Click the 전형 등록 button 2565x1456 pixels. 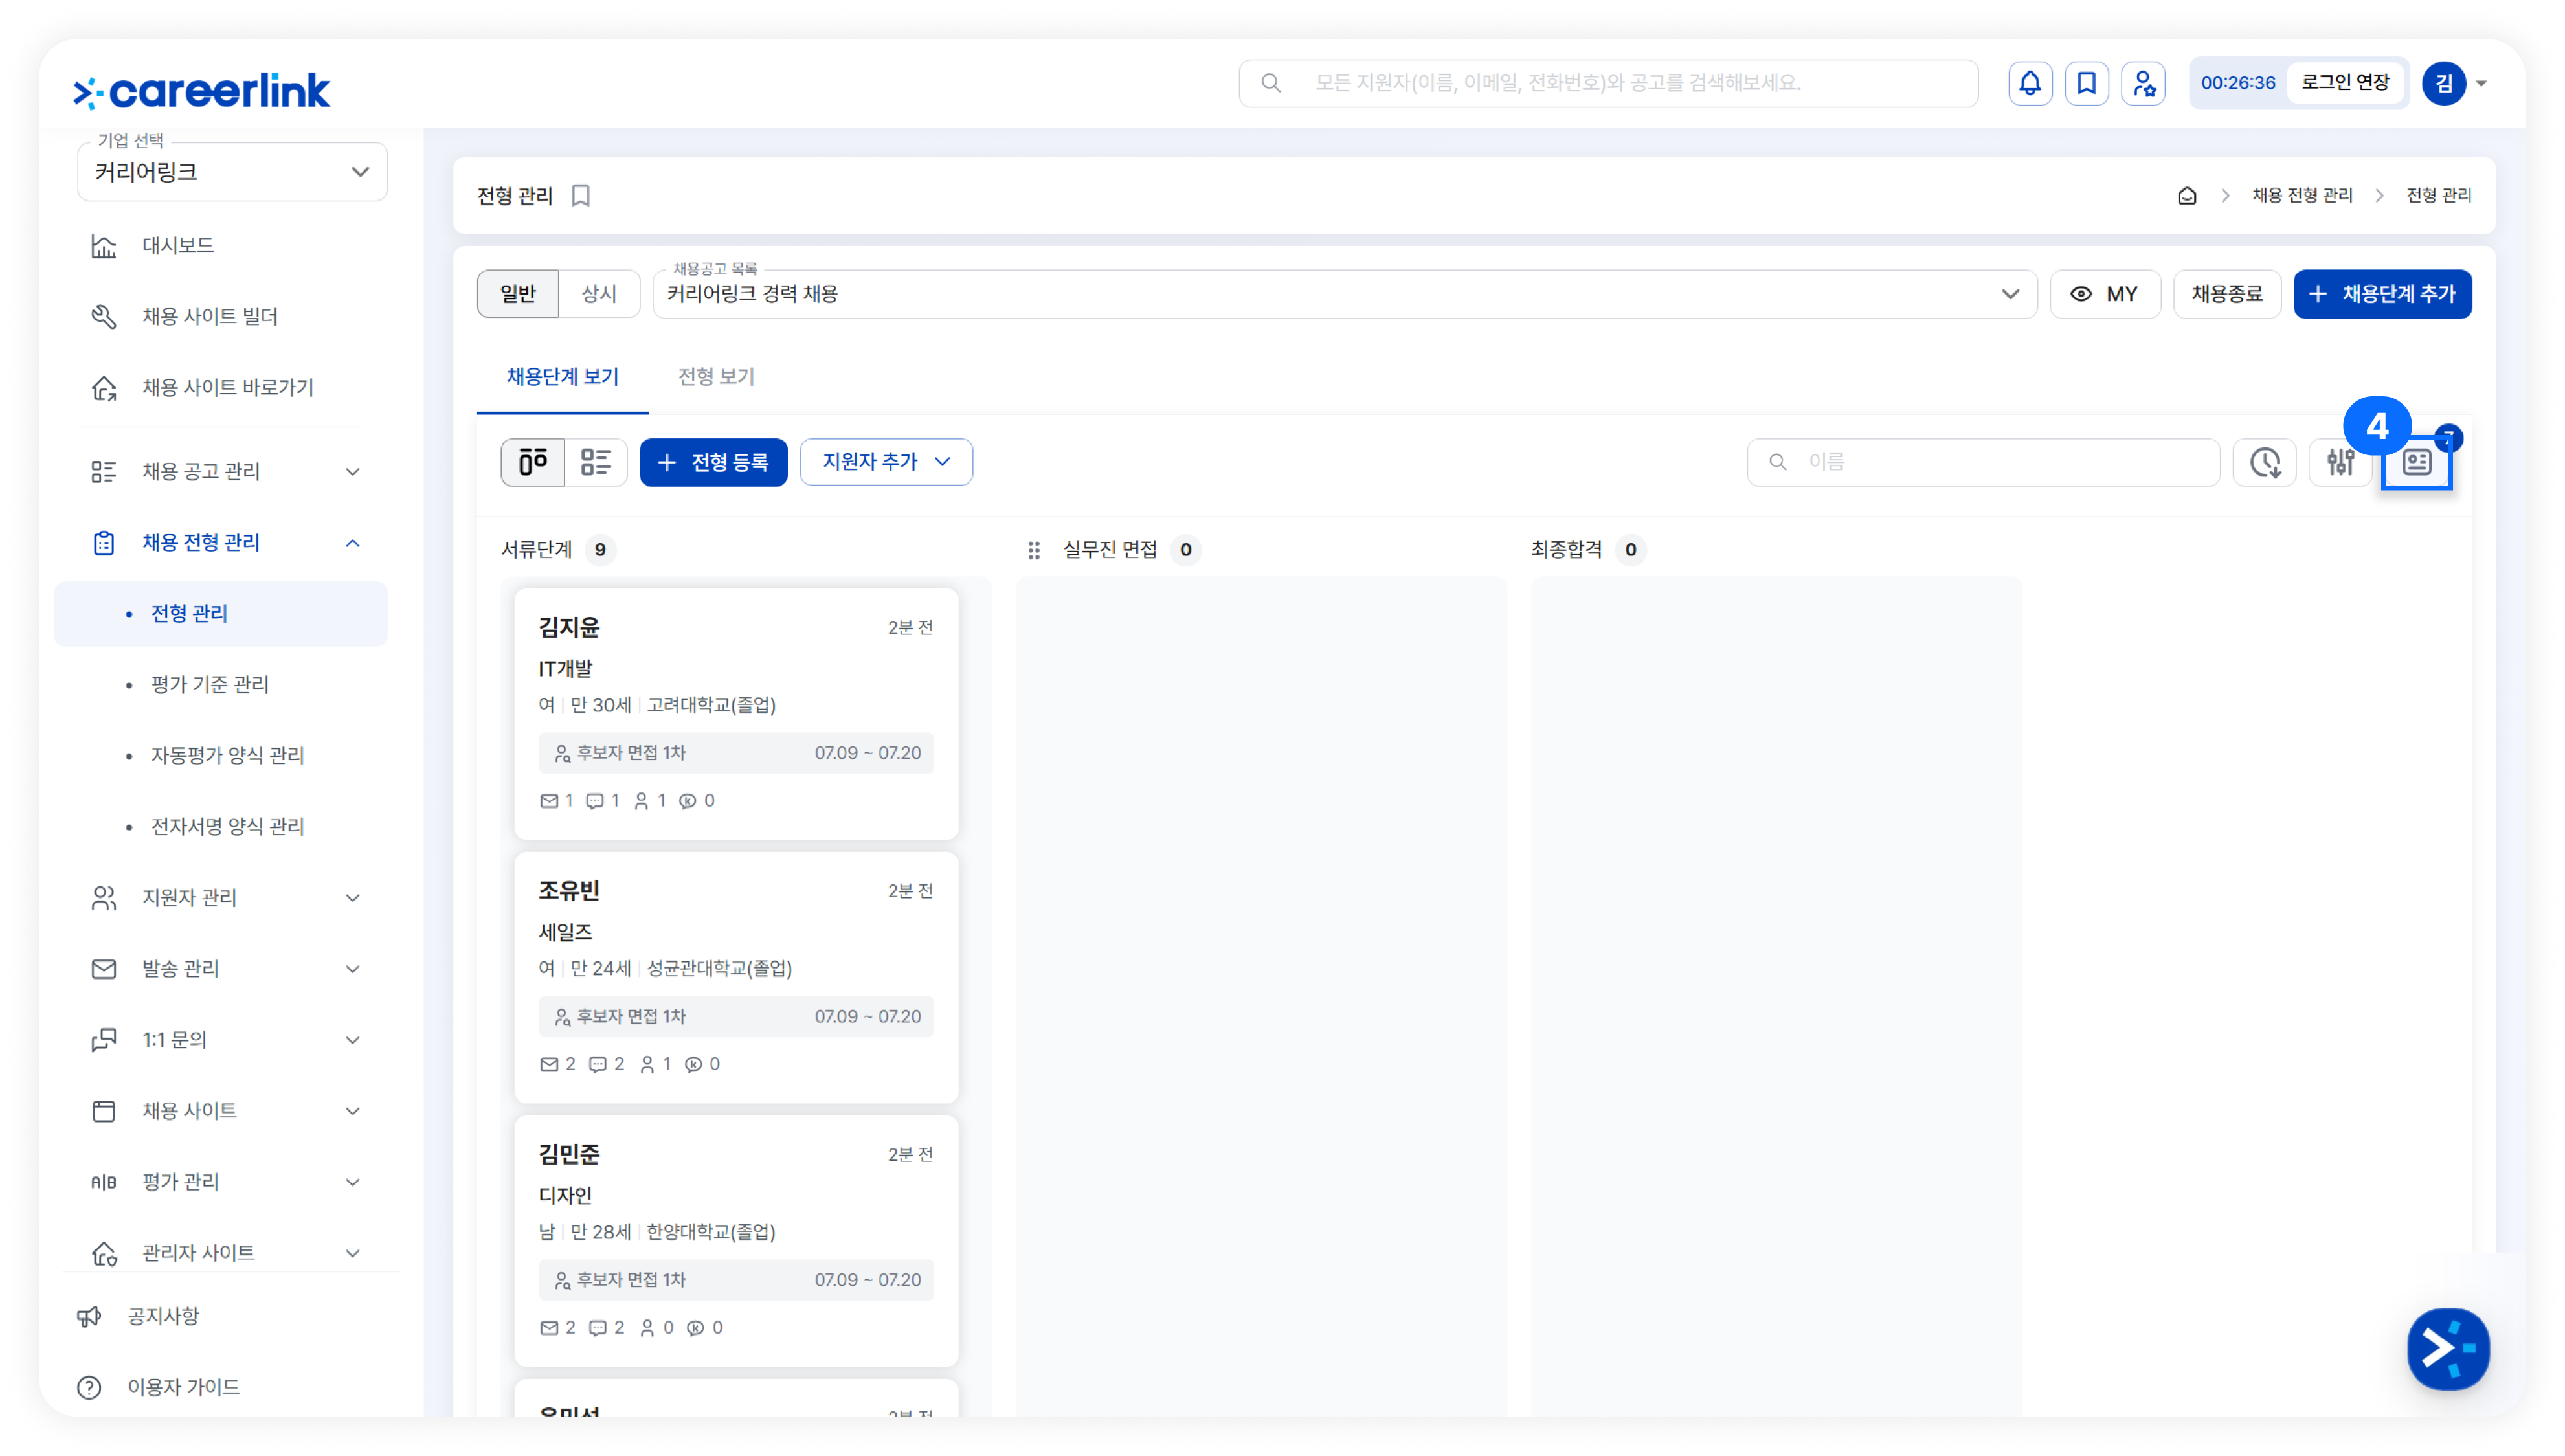[x=713, y=462]
